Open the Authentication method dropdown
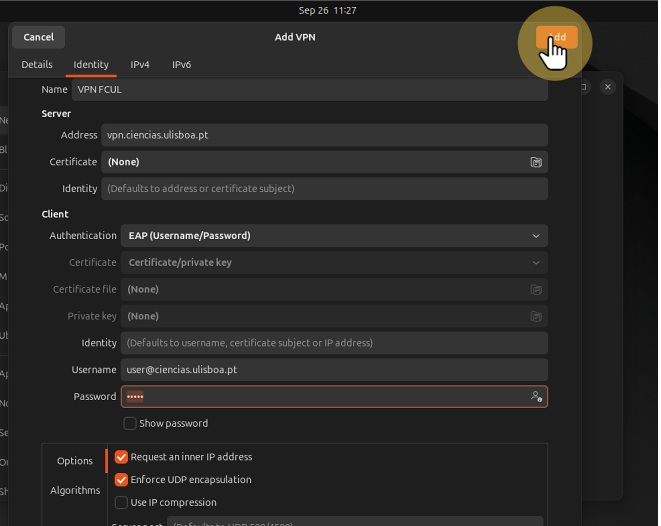Screen dimensions: 661x526 333,236
